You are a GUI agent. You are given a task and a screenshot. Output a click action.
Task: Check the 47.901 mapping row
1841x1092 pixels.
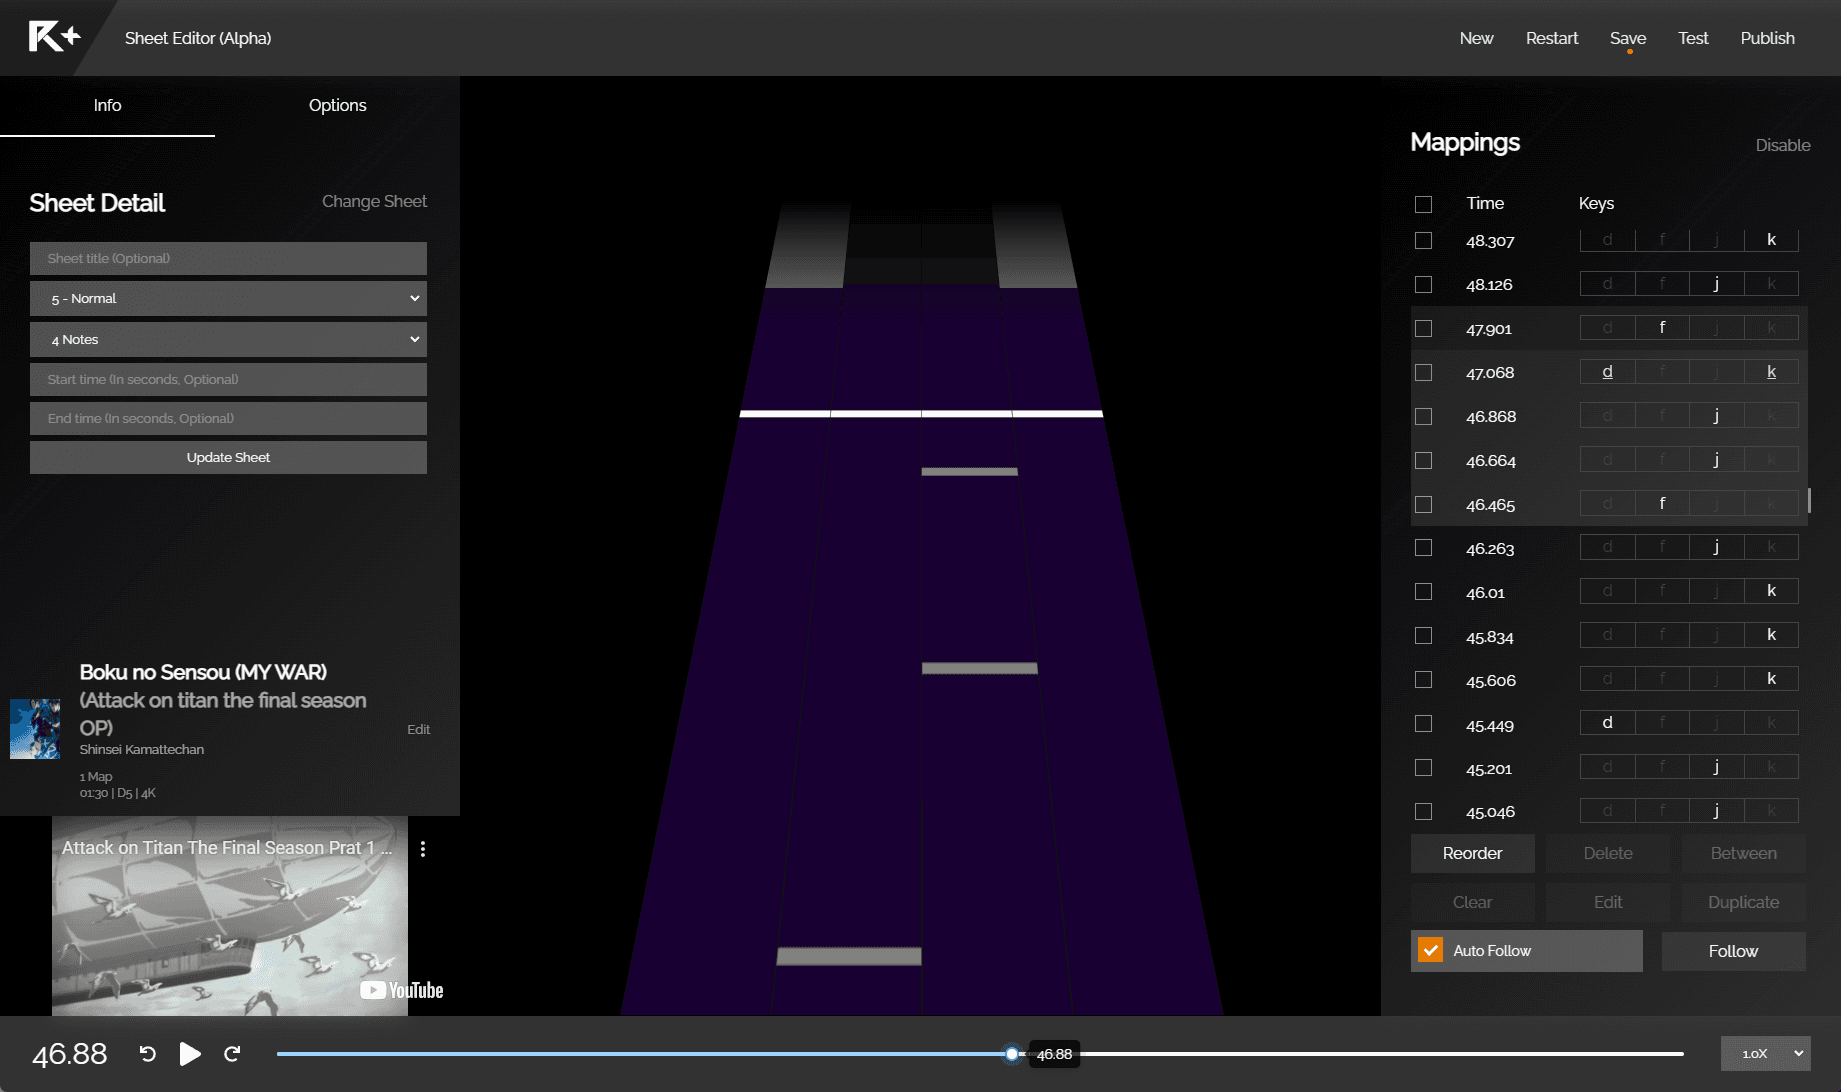click(x=1423, y=329)
